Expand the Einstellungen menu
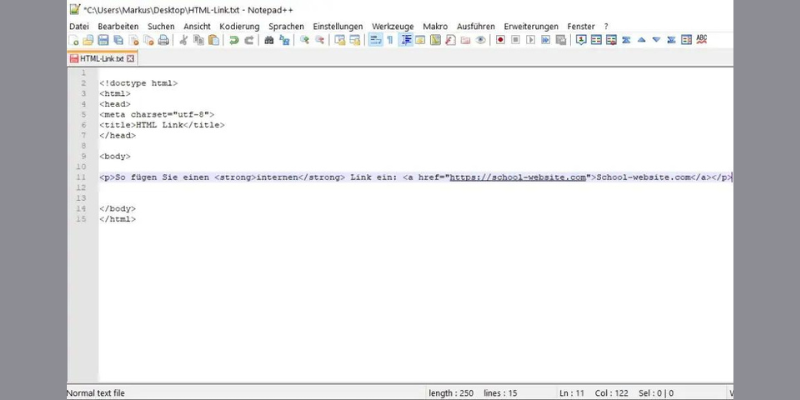This screenshot has width=800, height=400. click(338, 25)
